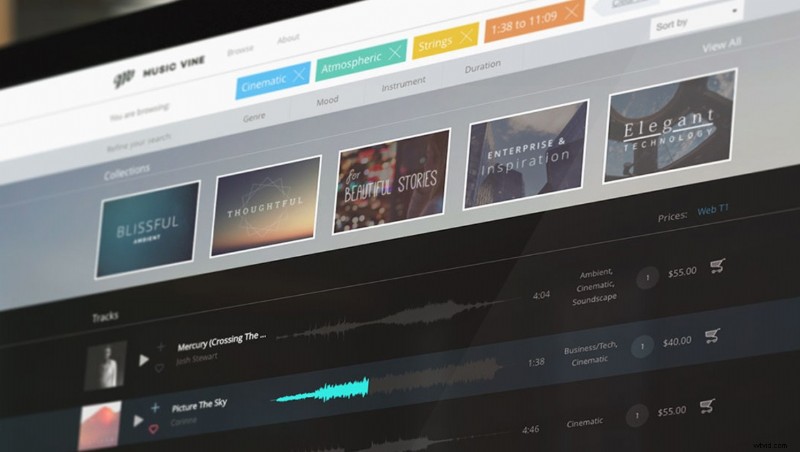
Task: Add the $55.00 Ambient track to cart
Action: 717,266
